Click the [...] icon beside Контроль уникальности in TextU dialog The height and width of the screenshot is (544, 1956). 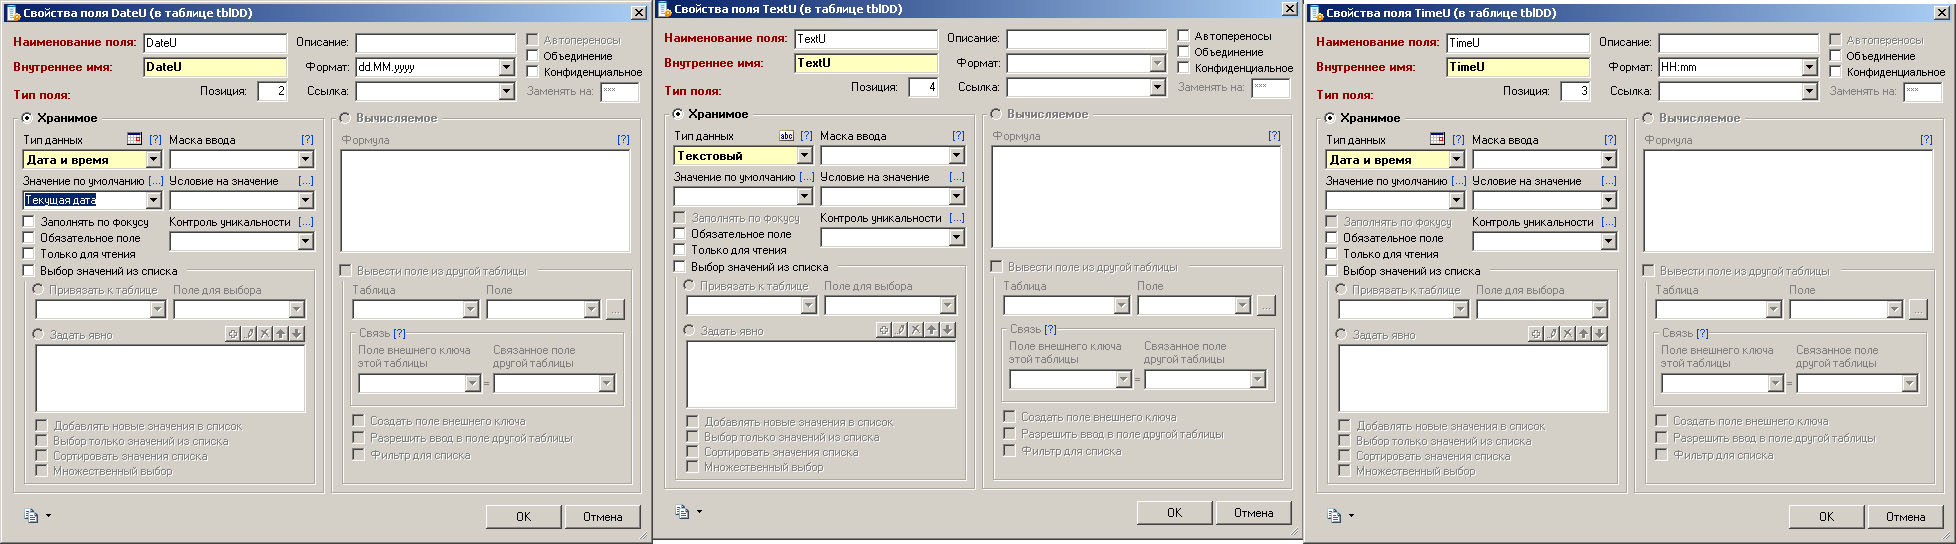956,218
